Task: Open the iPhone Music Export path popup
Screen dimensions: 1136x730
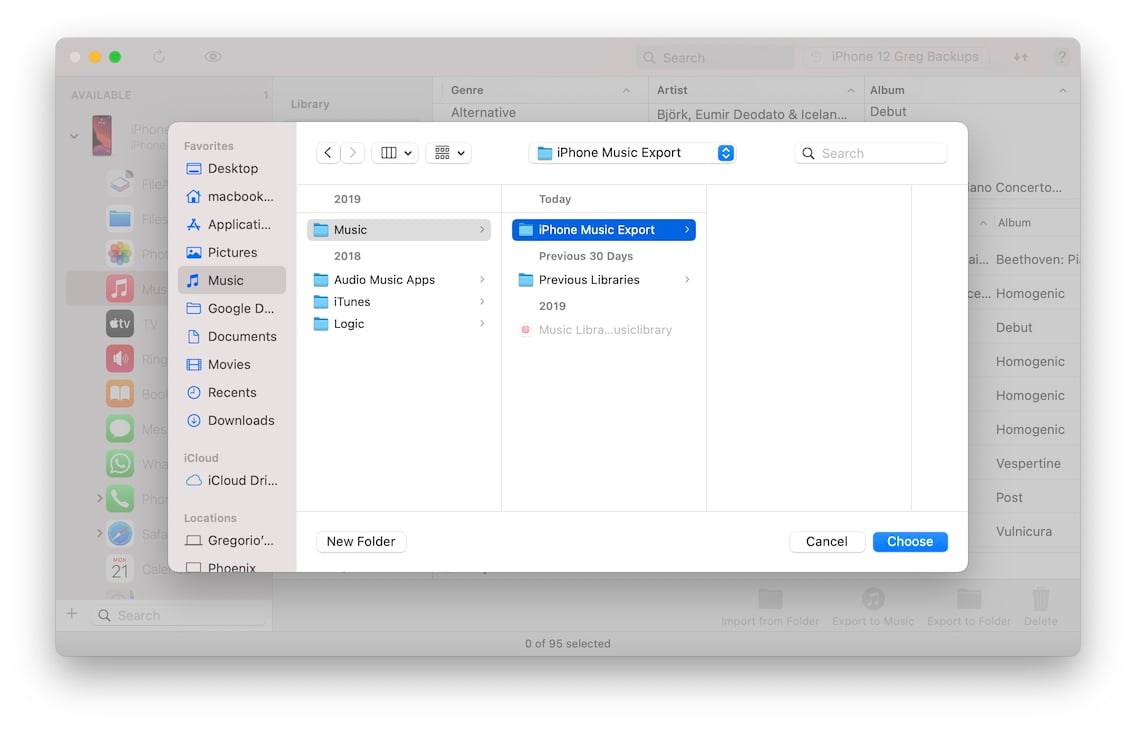Action: (632, 153)
